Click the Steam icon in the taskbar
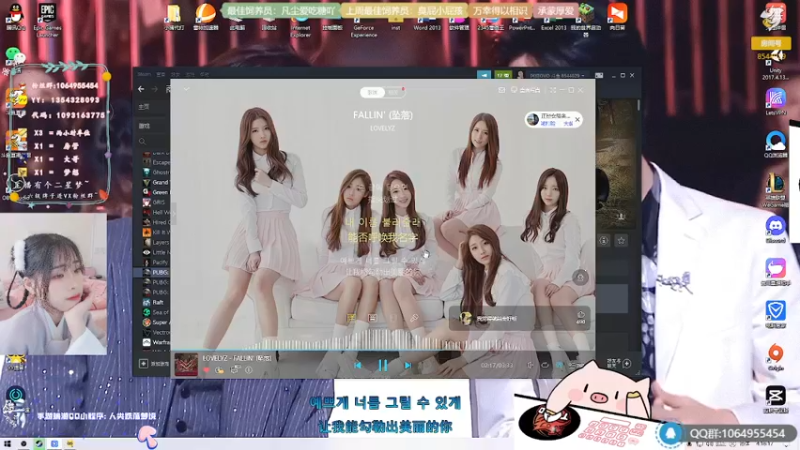800x450 pixels. coord(39,444)
